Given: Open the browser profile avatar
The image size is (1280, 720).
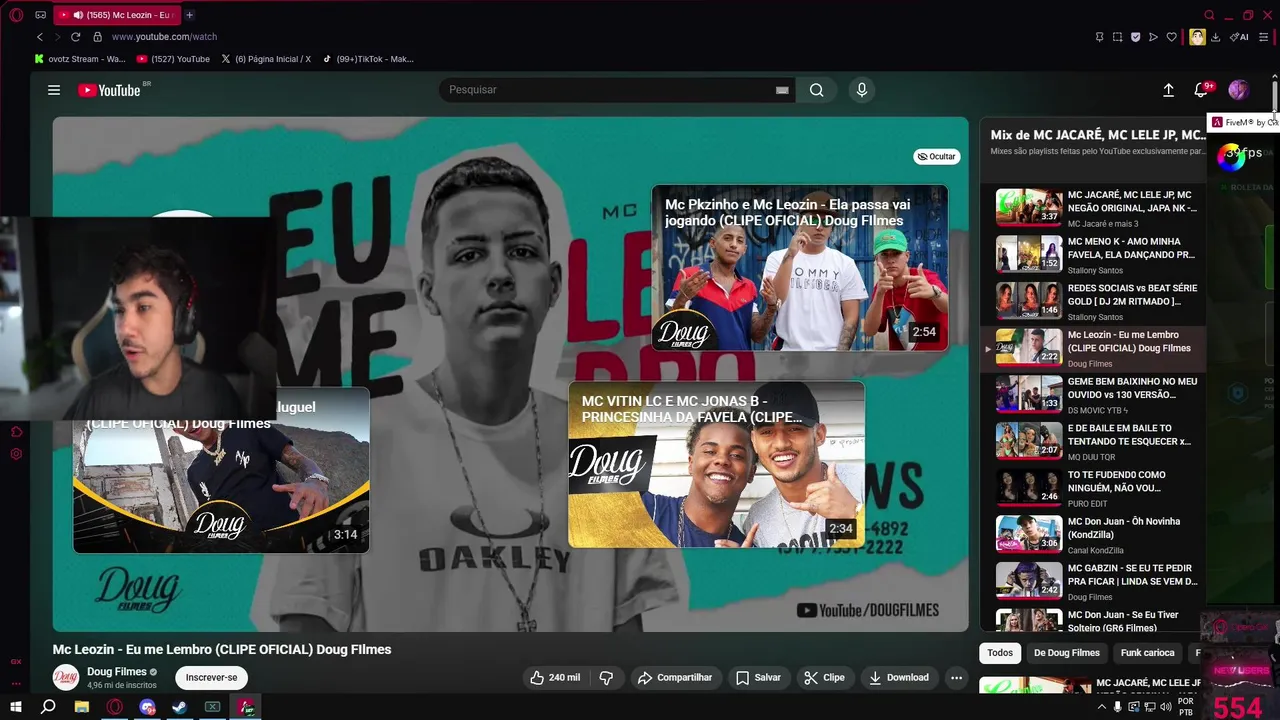Looking at the screenshot, I should coord(1197,37).
